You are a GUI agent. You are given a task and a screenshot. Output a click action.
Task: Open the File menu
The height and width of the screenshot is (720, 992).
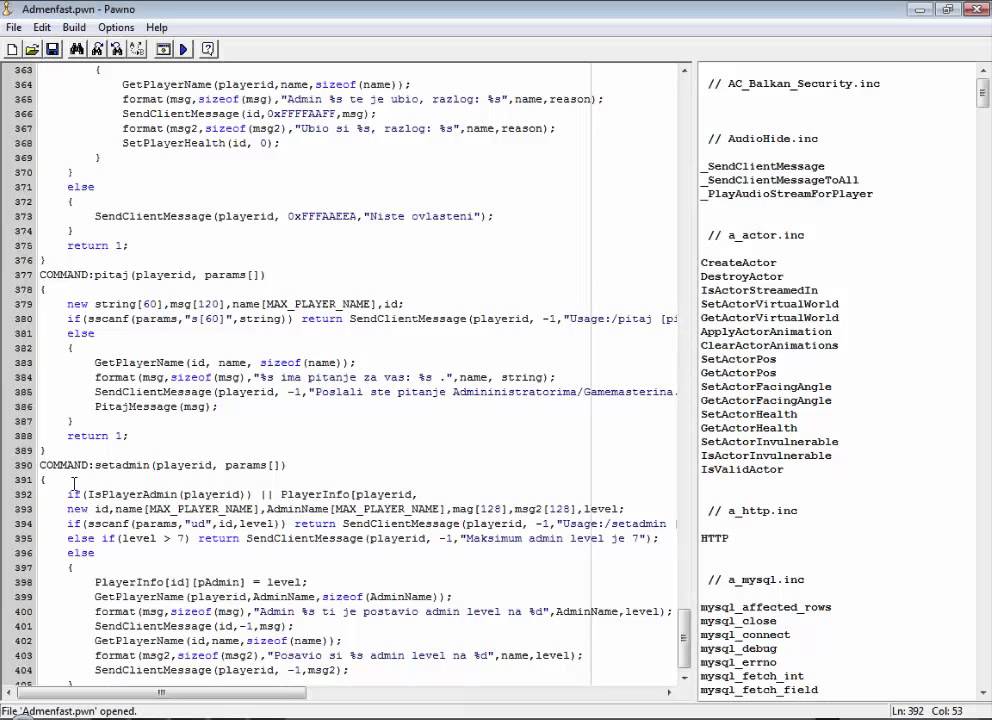click(14, 27)
